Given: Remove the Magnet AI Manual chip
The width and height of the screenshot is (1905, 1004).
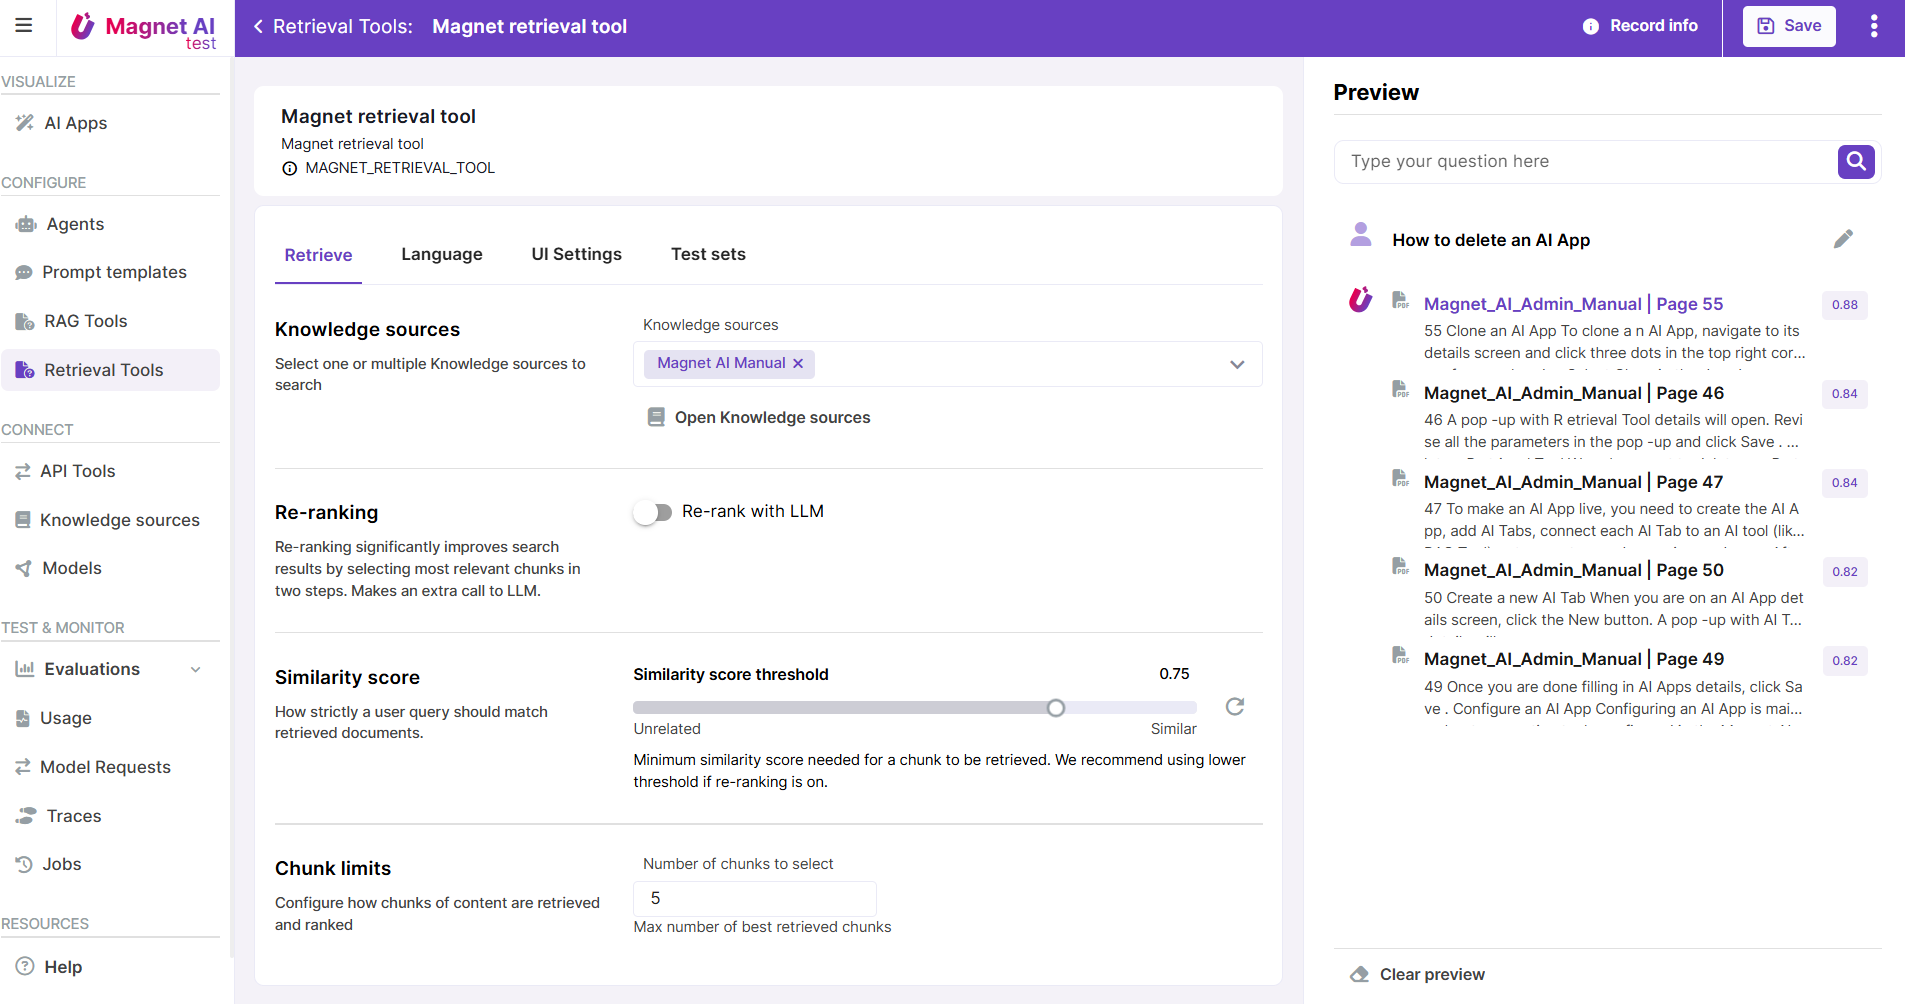Looking at the screenshot, I should point(798,364).
